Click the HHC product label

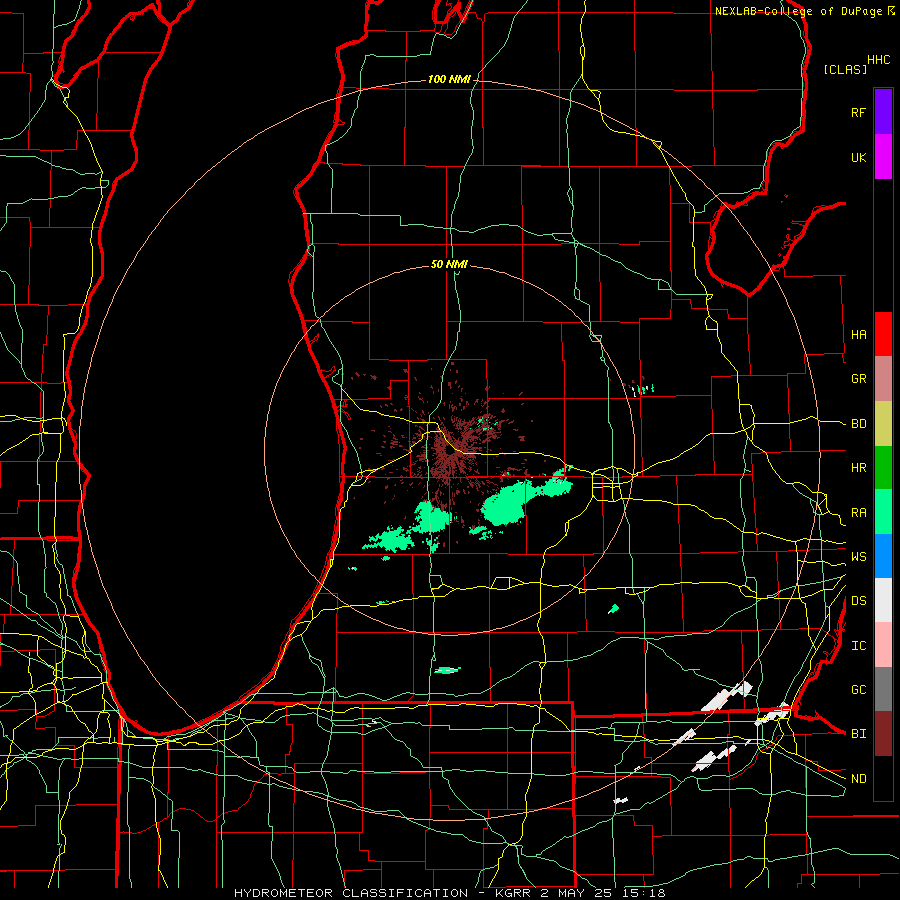pyautogui.click(x=878, y=60)
